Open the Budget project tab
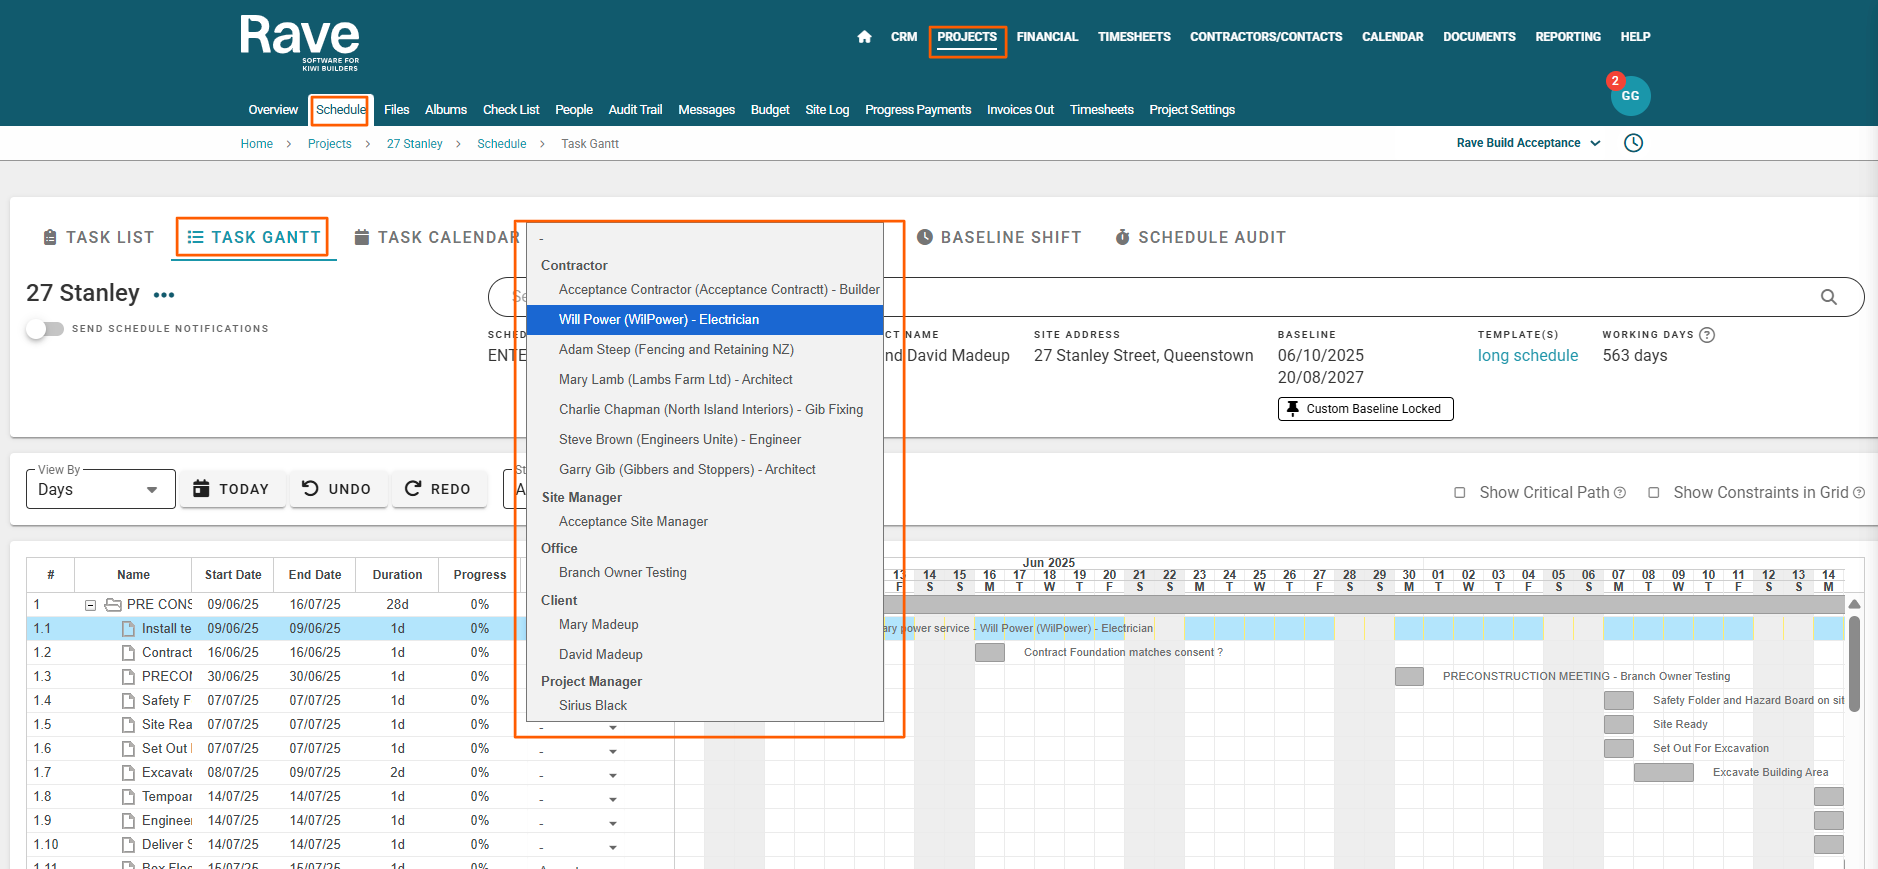 pyautogui.click(x=770, y=110)
